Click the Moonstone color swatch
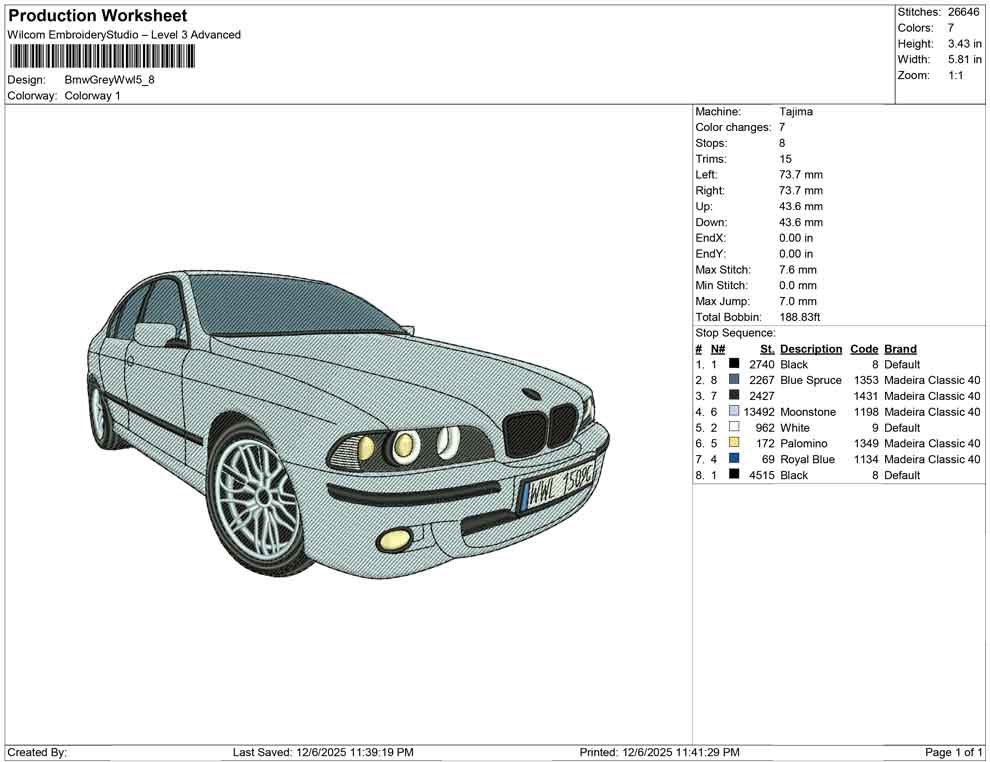Screen dimensions: 990x762 point(733,412)
